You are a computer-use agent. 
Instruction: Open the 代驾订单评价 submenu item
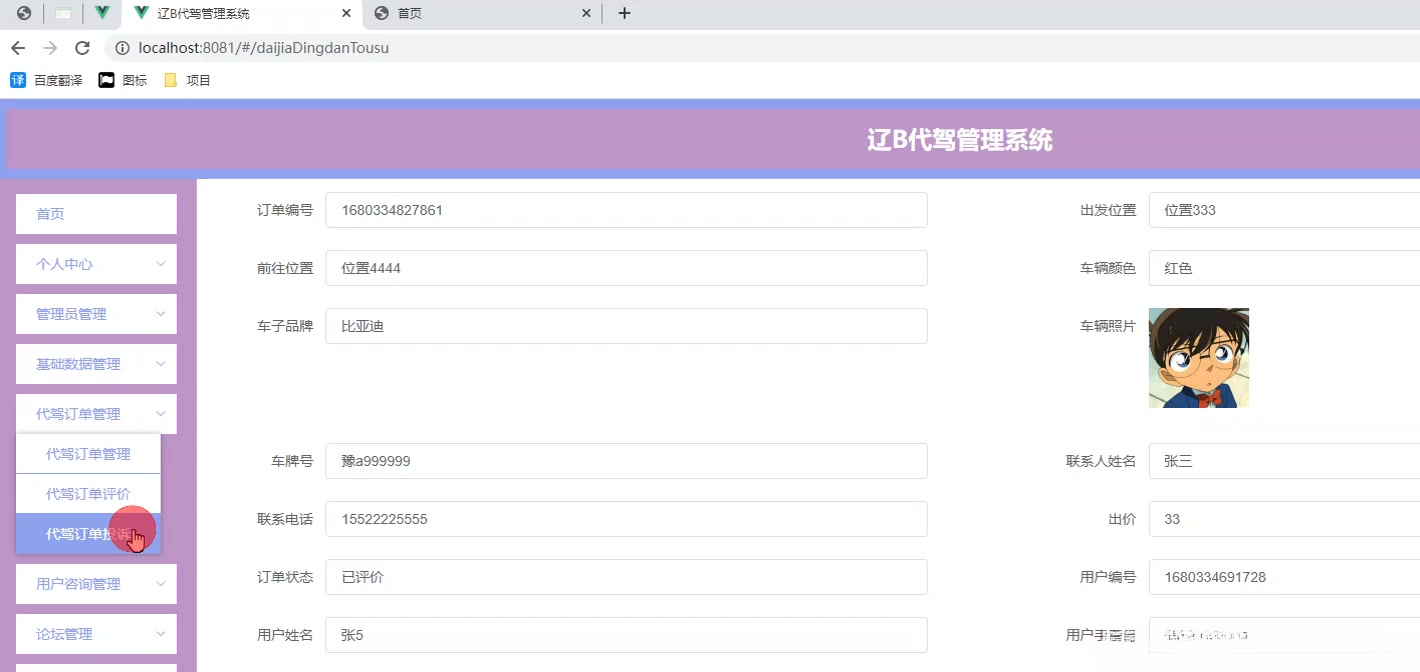[88, 494]
